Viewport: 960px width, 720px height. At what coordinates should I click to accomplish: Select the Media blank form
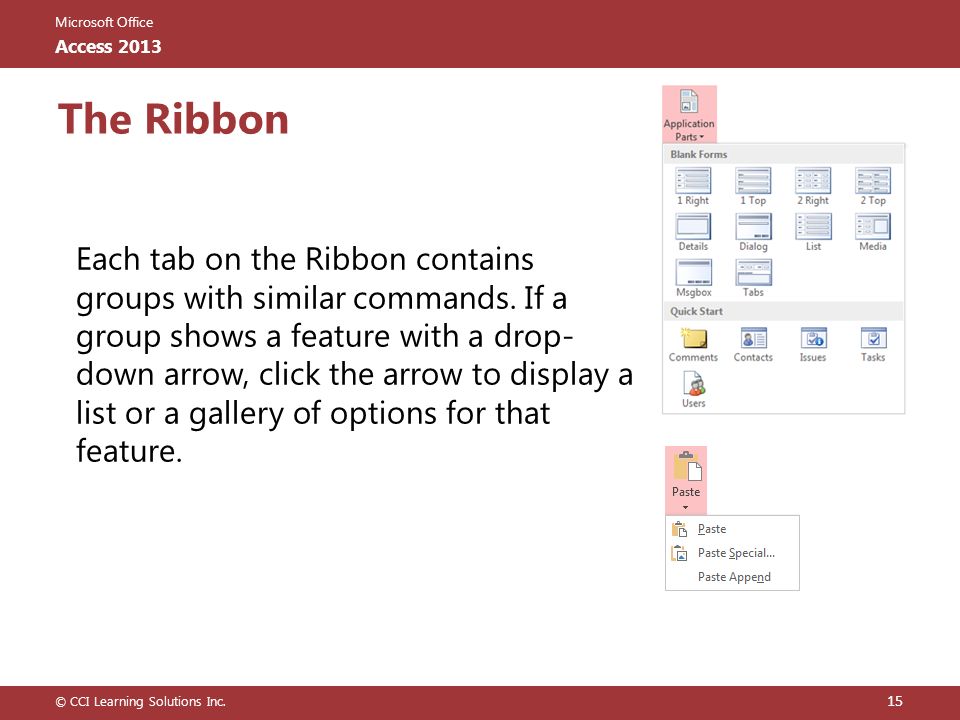pyautogui.click(x=873, y=233)
